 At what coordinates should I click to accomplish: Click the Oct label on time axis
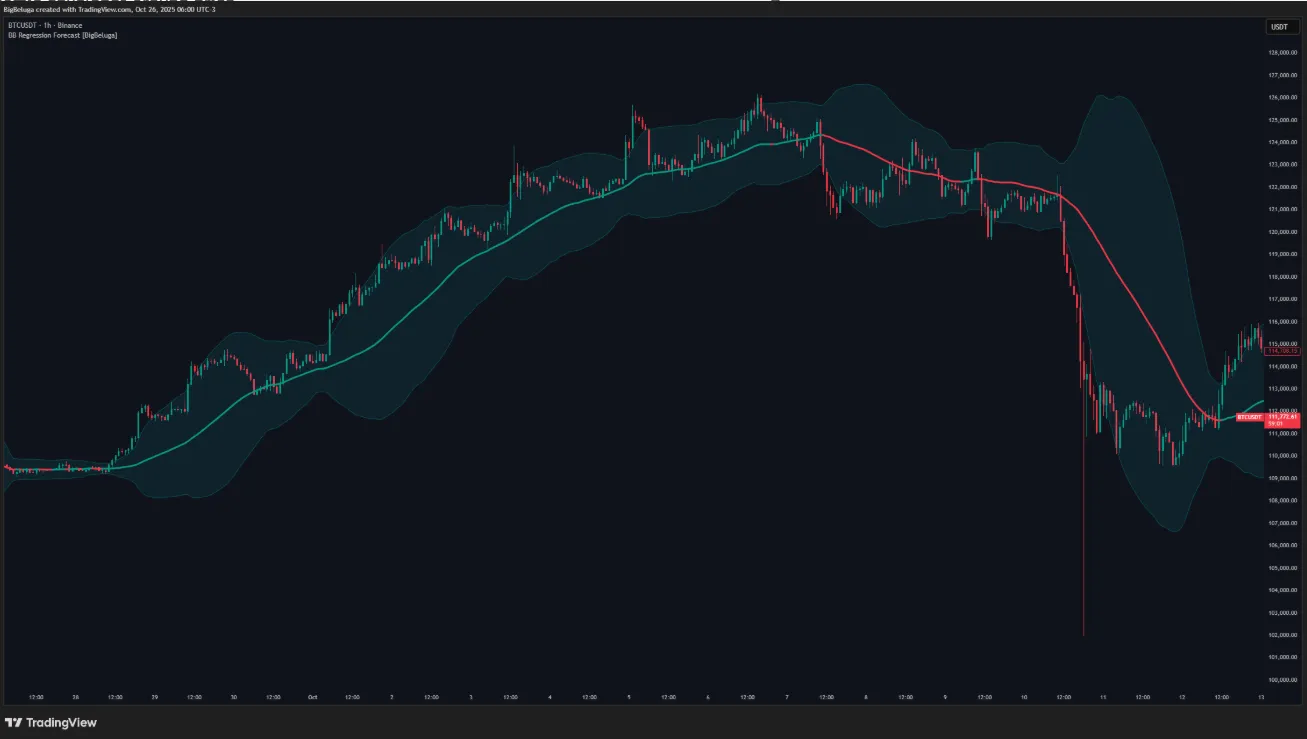pyautogui.click(x=312, y=697)
